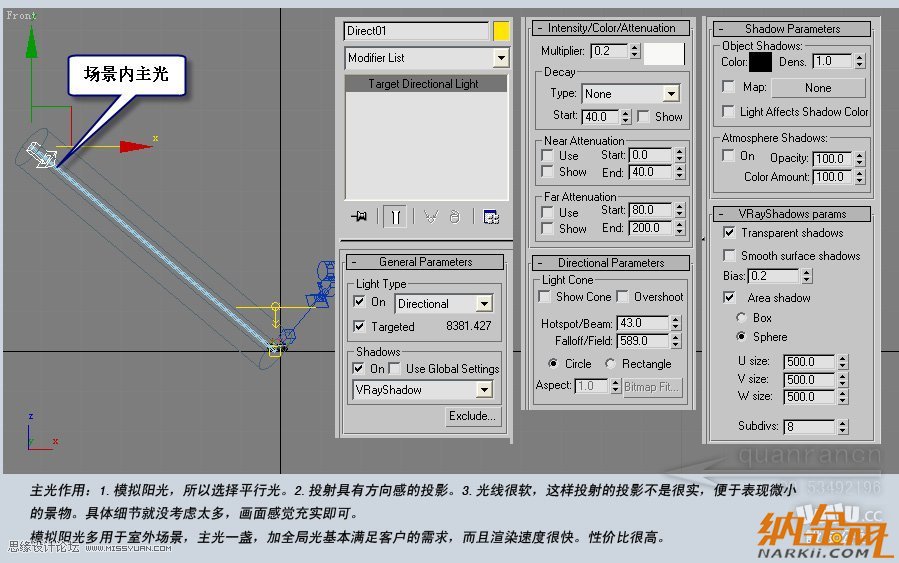Open the Directional light type dropdown

[x=484, y=303]
